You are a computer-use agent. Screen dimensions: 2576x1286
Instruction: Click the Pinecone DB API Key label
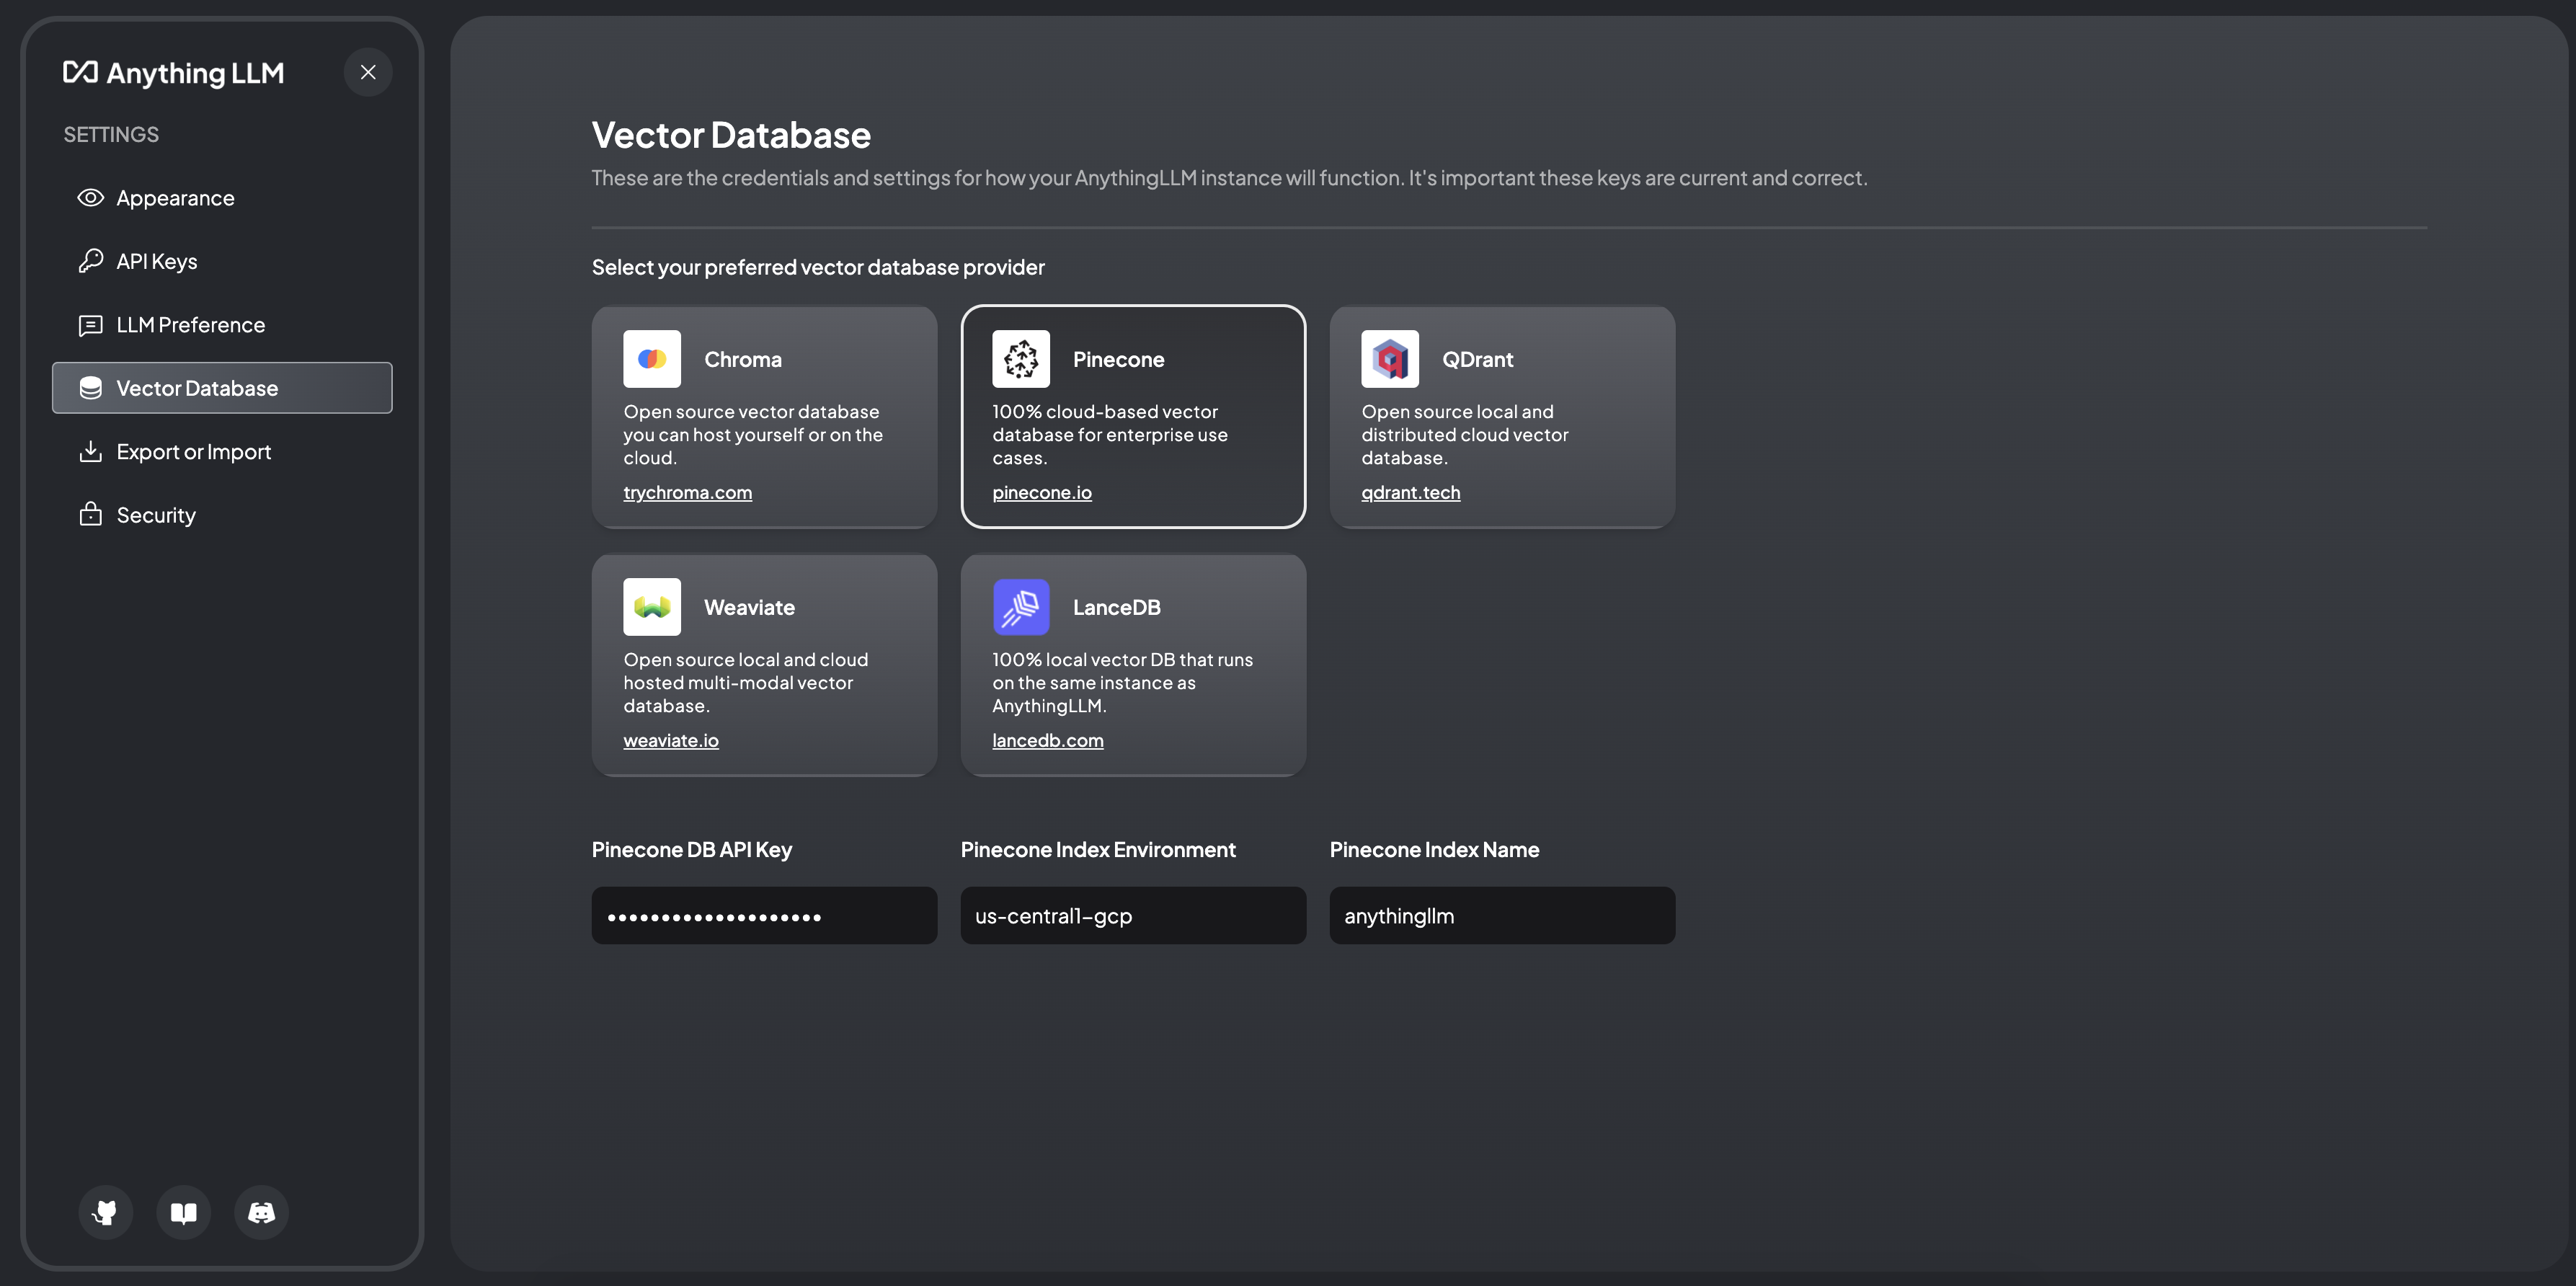(x=692, y=850)
